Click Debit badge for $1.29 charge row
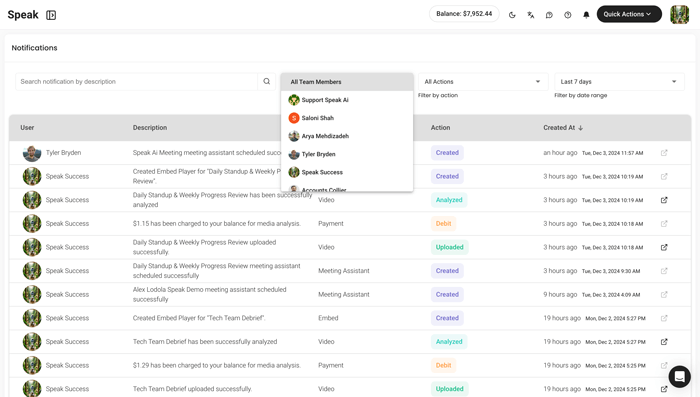The height and width of the screenshot is (397, 700). click(443, 366)
